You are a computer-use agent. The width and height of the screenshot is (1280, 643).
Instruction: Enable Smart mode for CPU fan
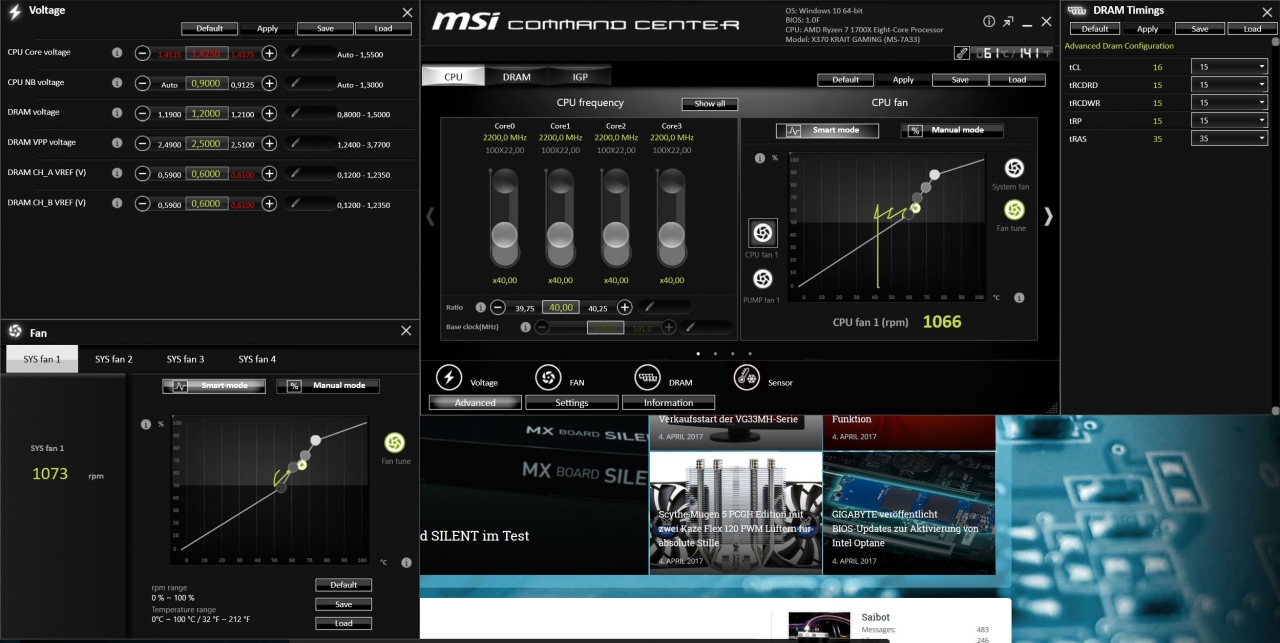[828, 130]
